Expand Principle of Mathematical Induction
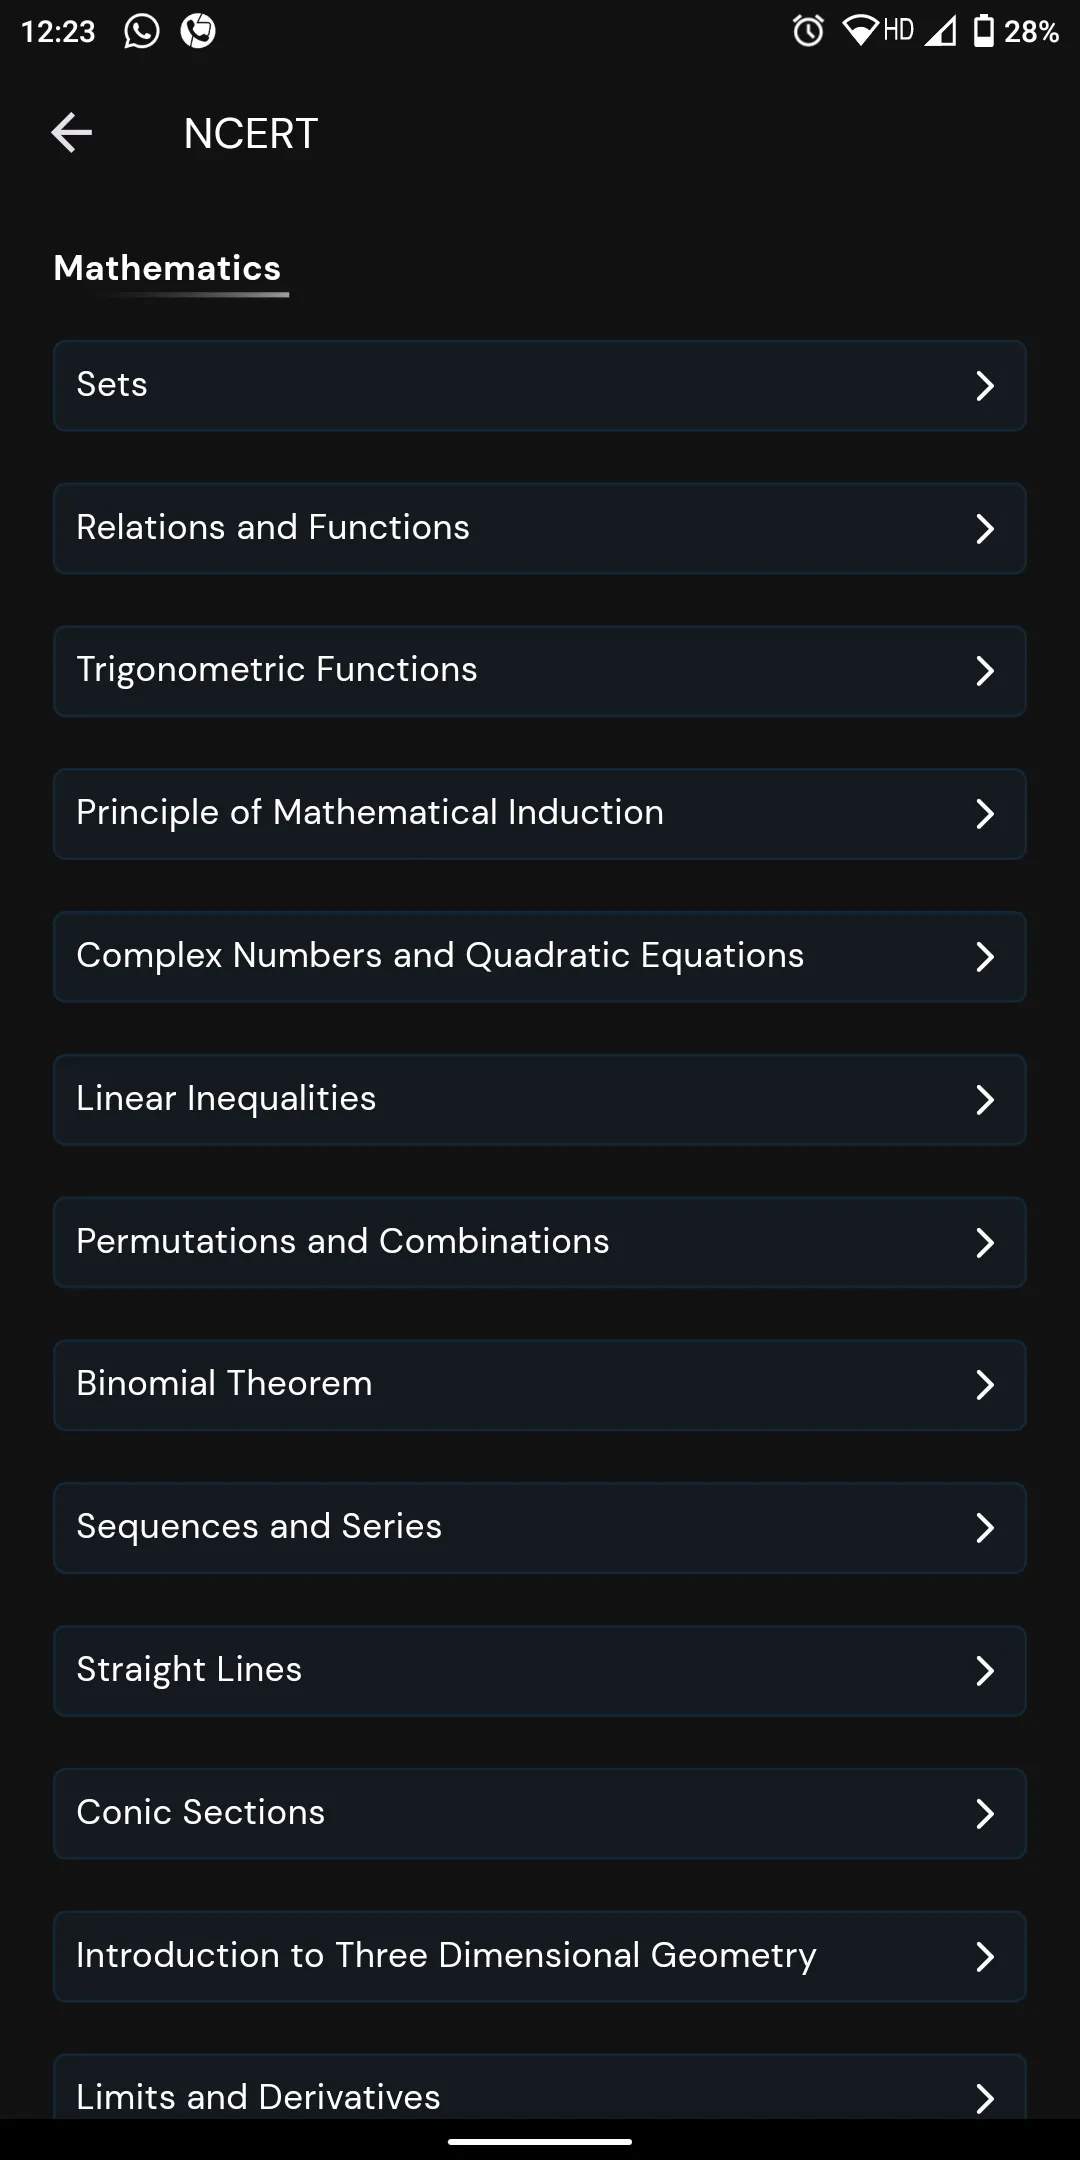1080x2160 pixels. (x=540, y=814)
